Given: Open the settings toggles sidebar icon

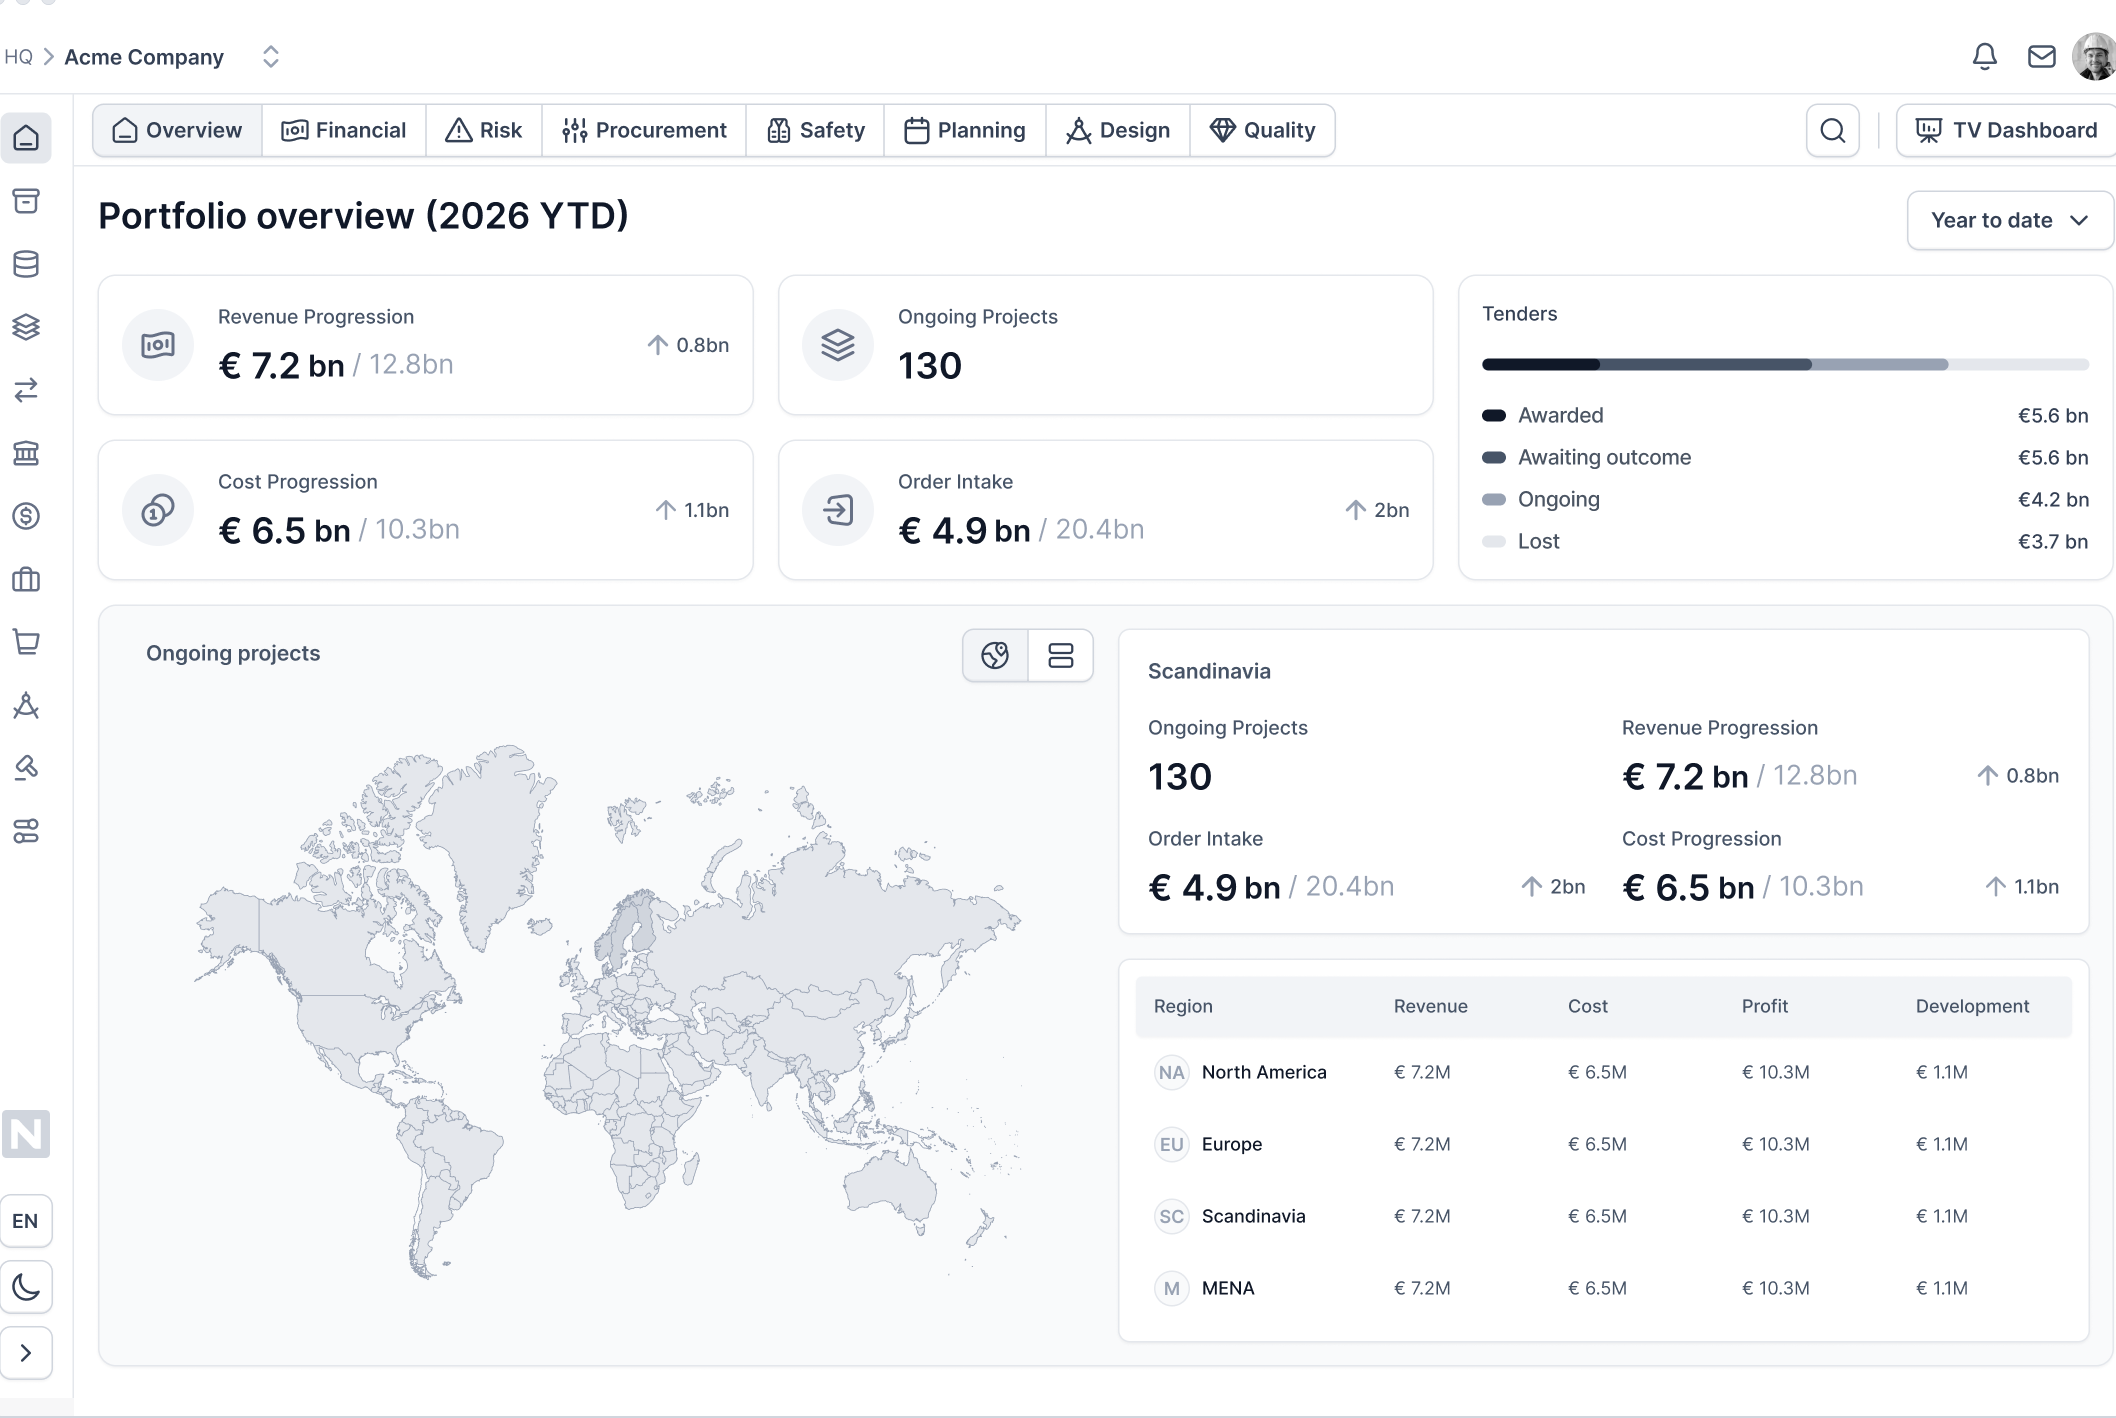Looking at the screenshot, I should (26, 831).
